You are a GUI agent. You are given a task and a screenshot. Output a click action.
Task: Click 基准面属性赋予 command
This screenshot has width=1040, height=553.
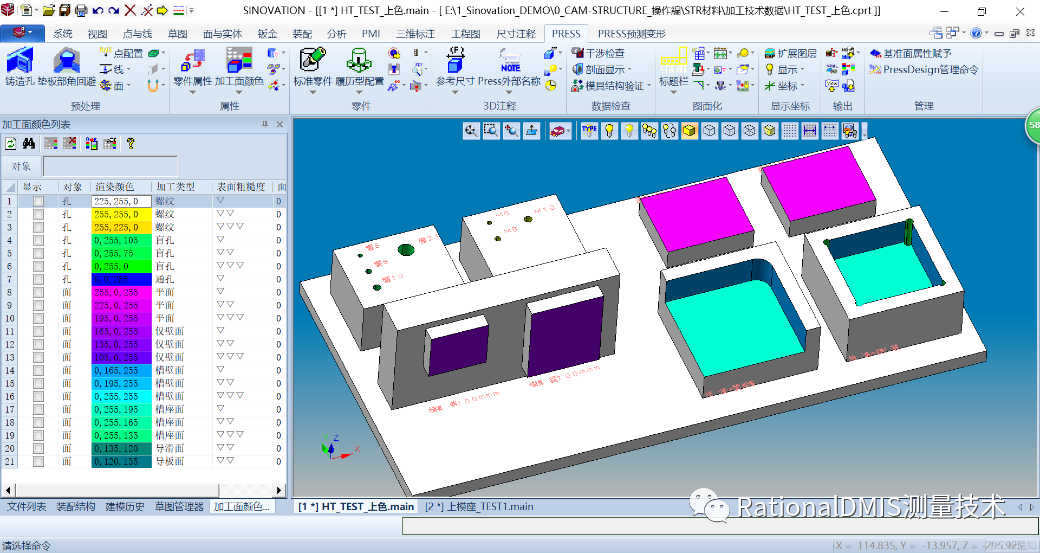click(911, 53)
